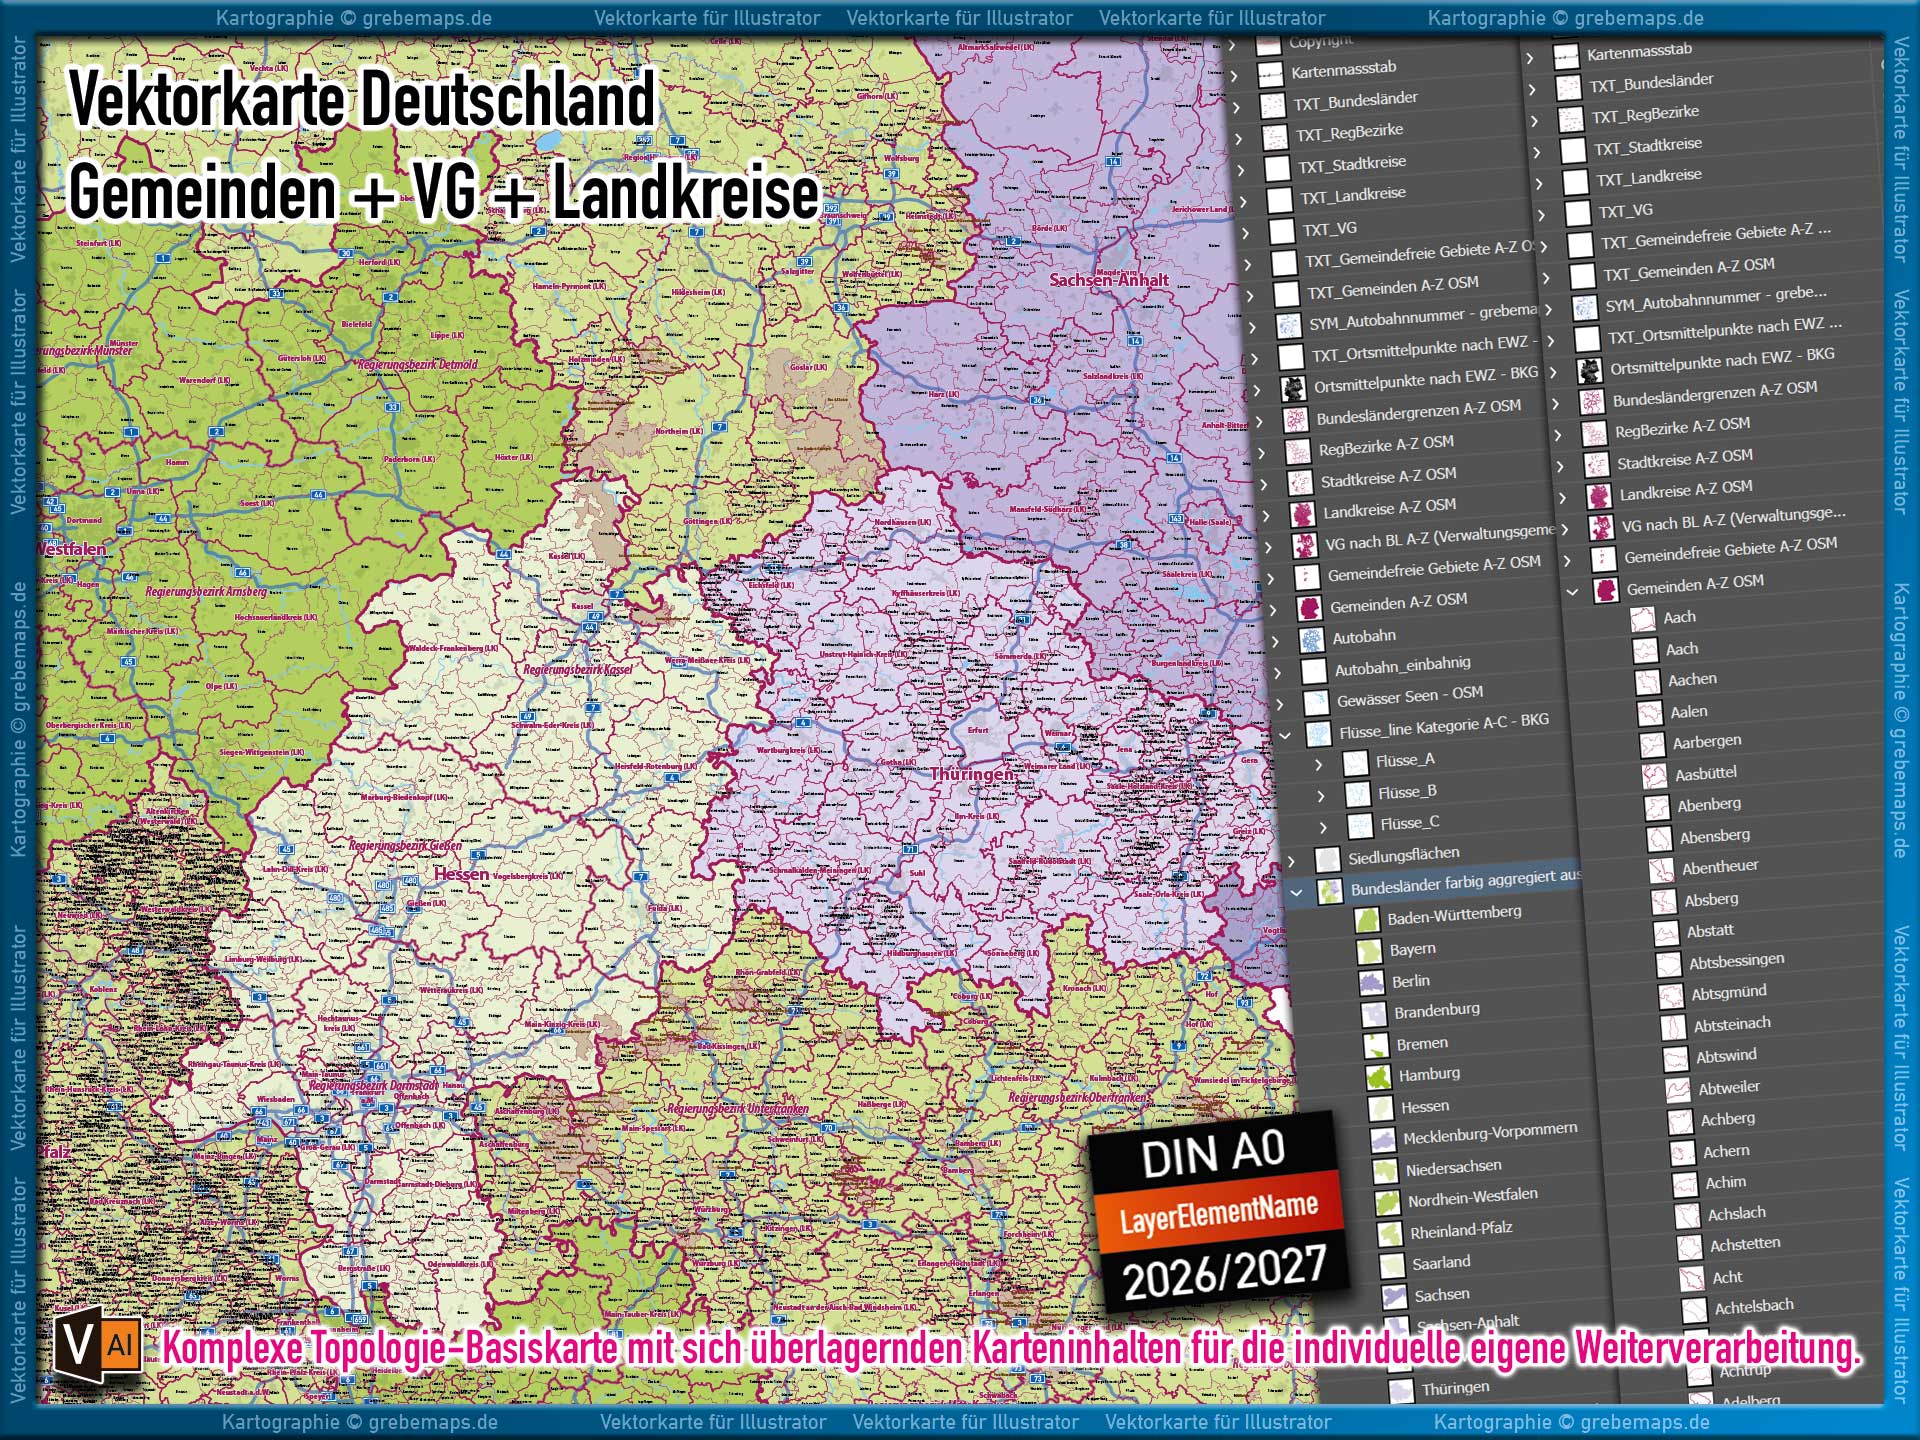The width and height of the screenshot is (1920, 1440).
Task: Click the Achim sublayer thumbnail
Action: tap(1686, 1186)
